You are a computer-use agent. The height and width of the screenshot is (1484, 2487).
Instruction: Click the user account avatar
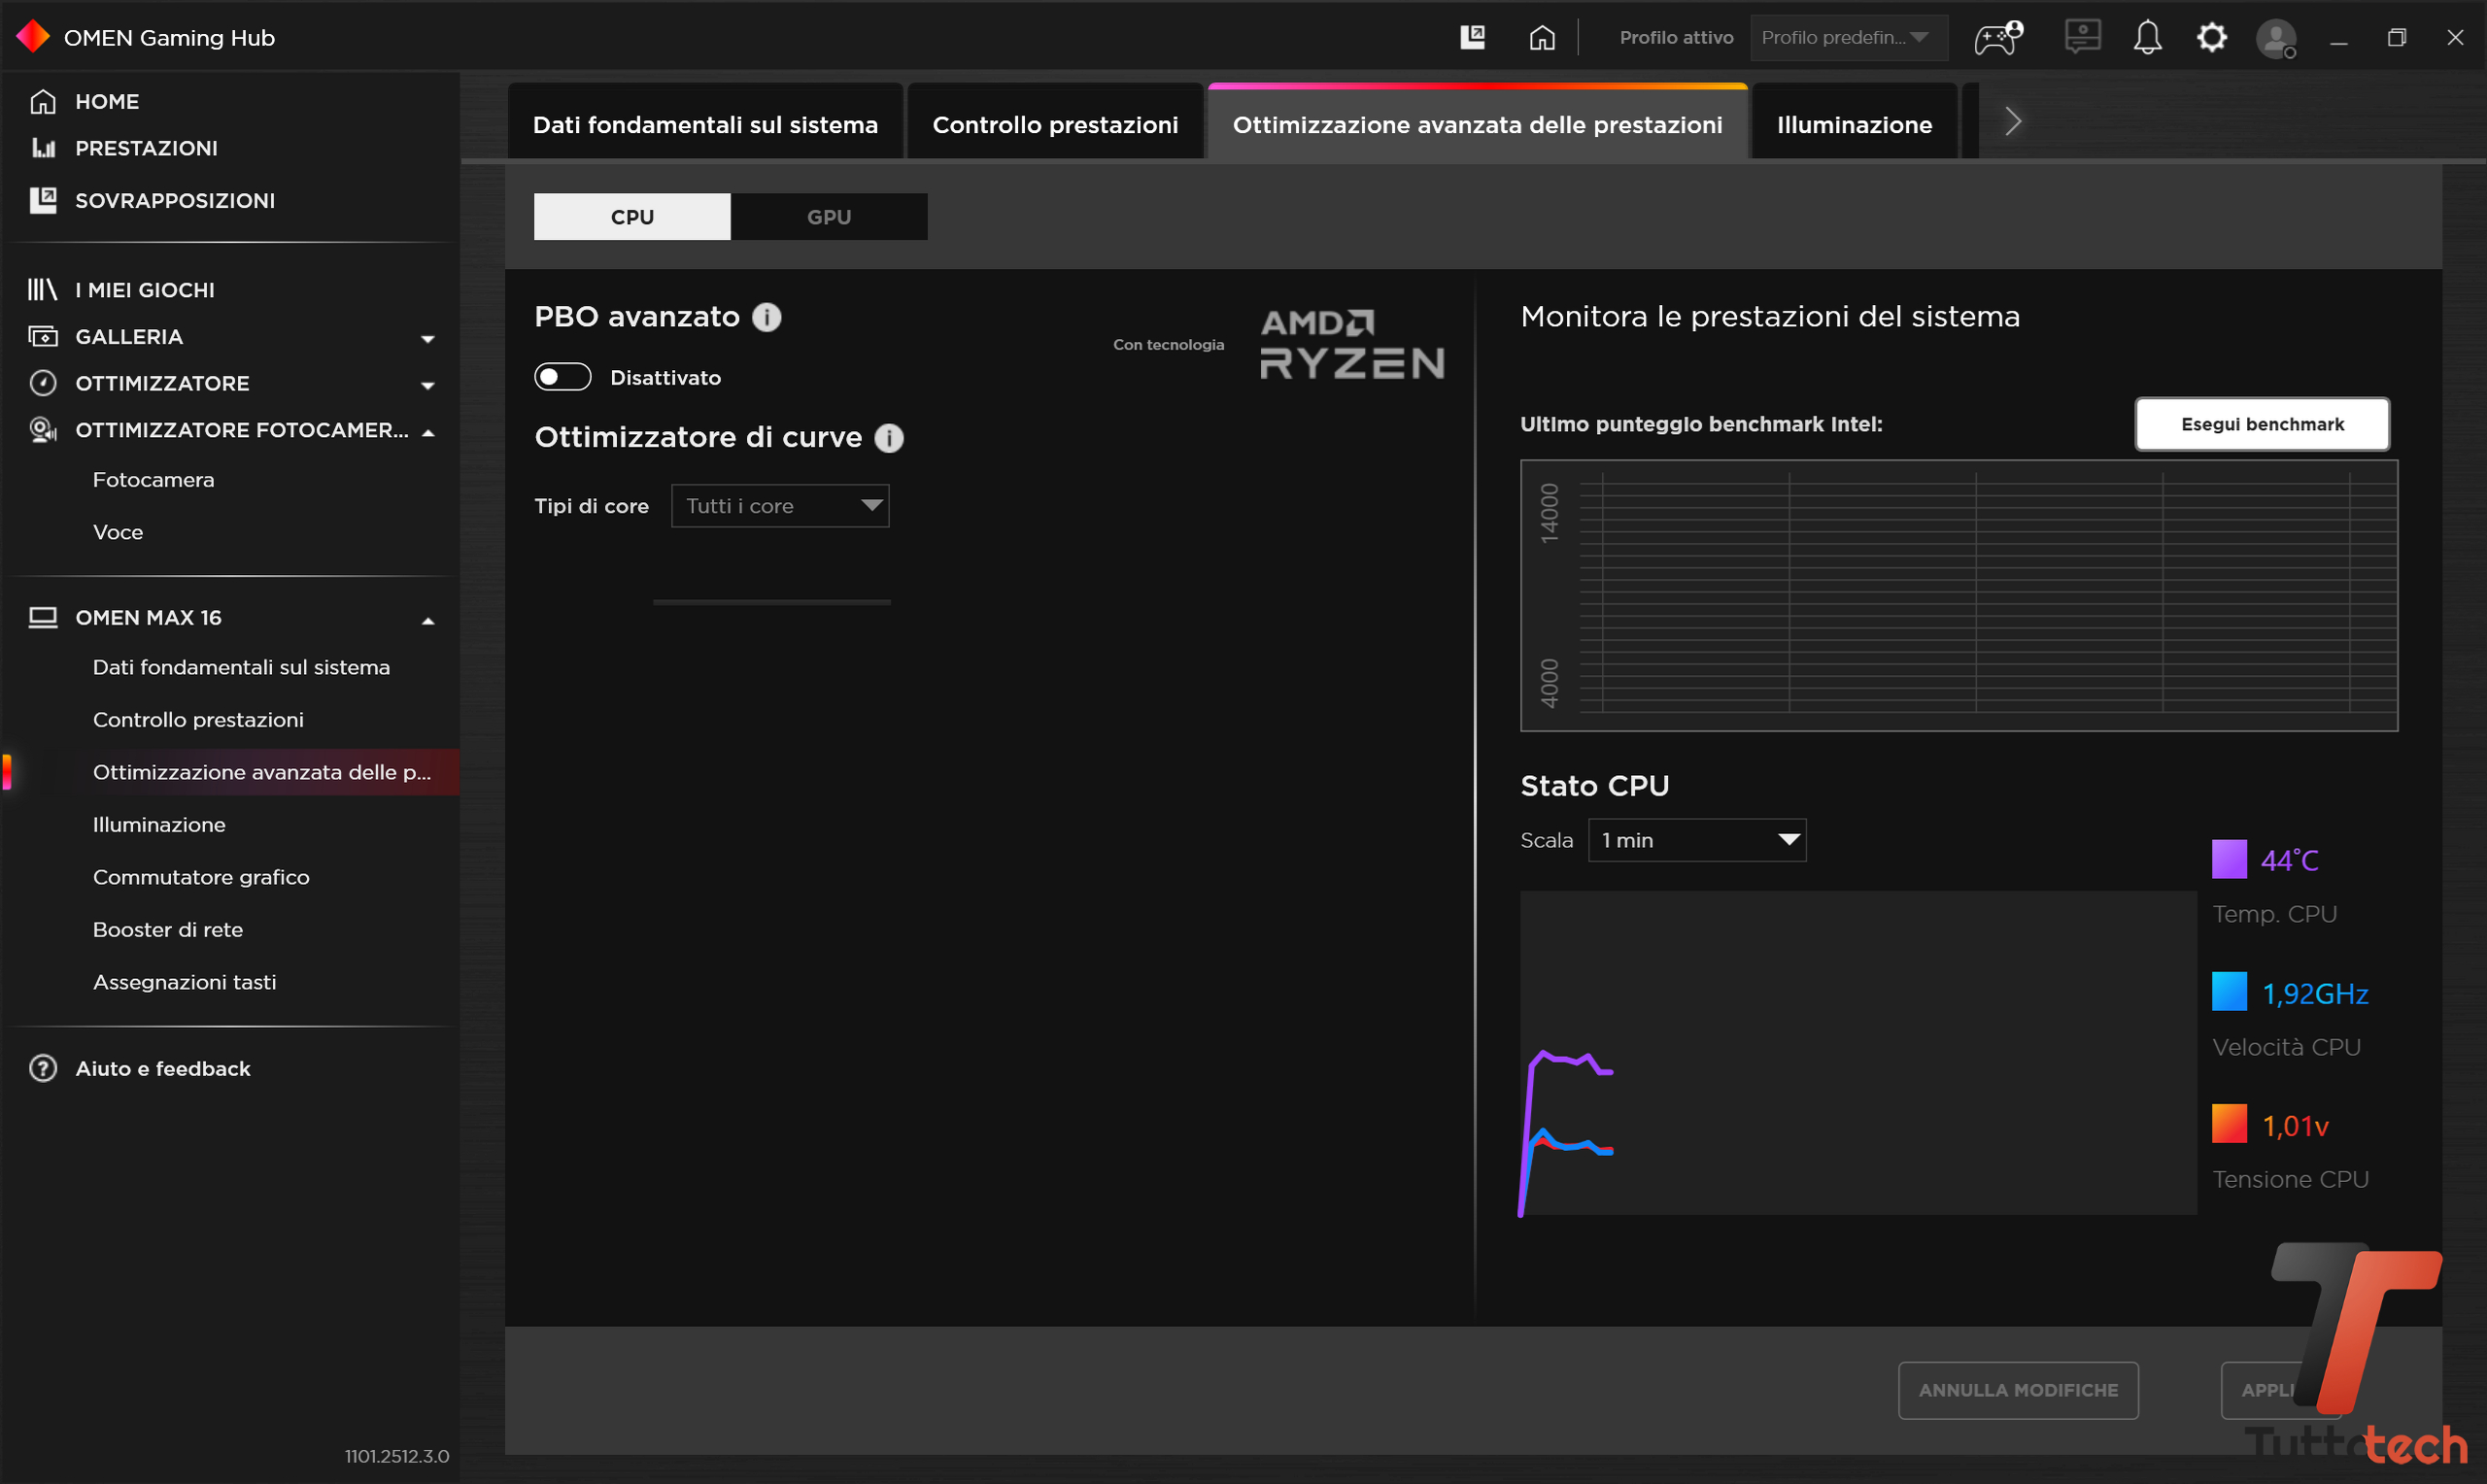pos(2276,38)
